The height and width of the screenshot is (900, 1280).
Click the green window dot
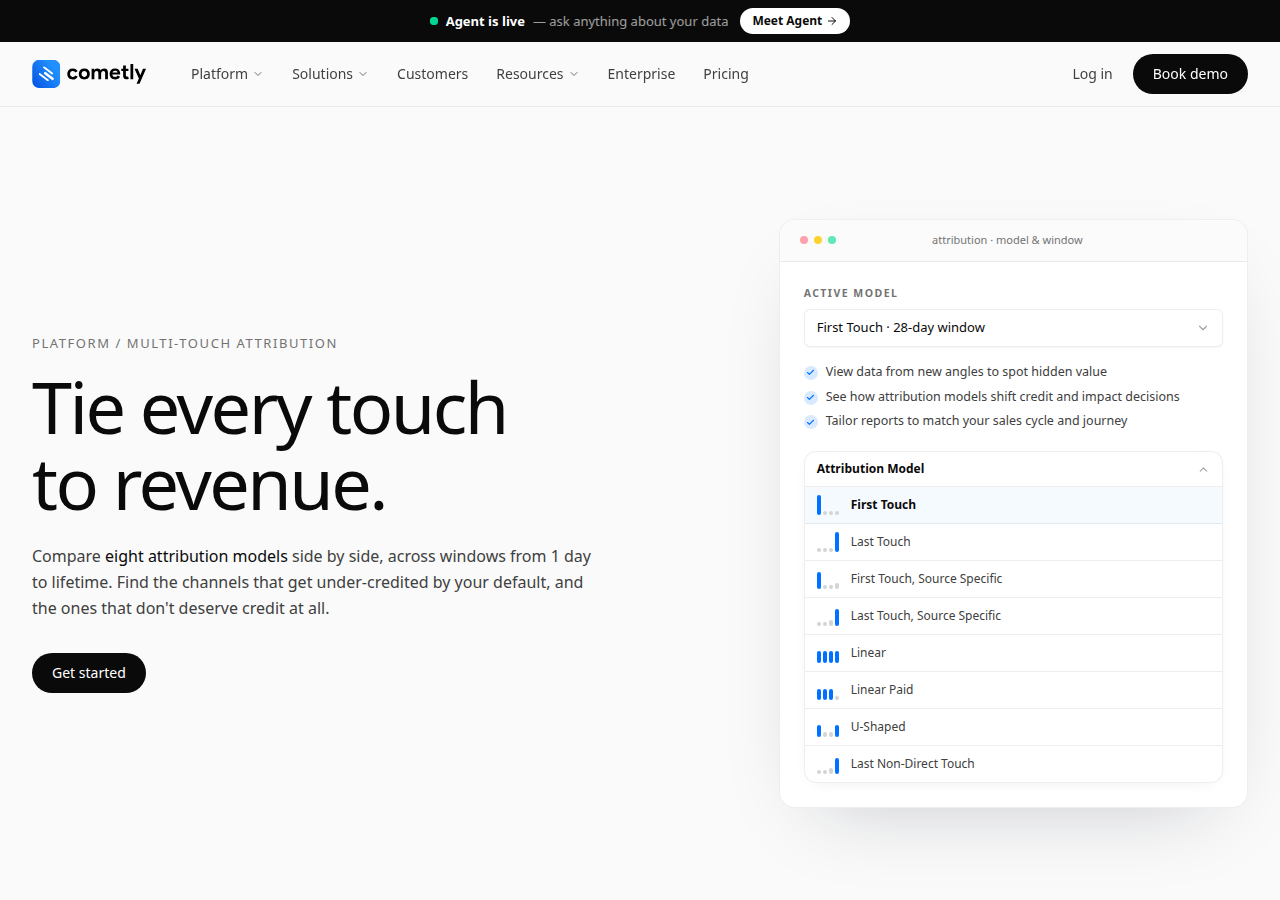click(832, 240)
